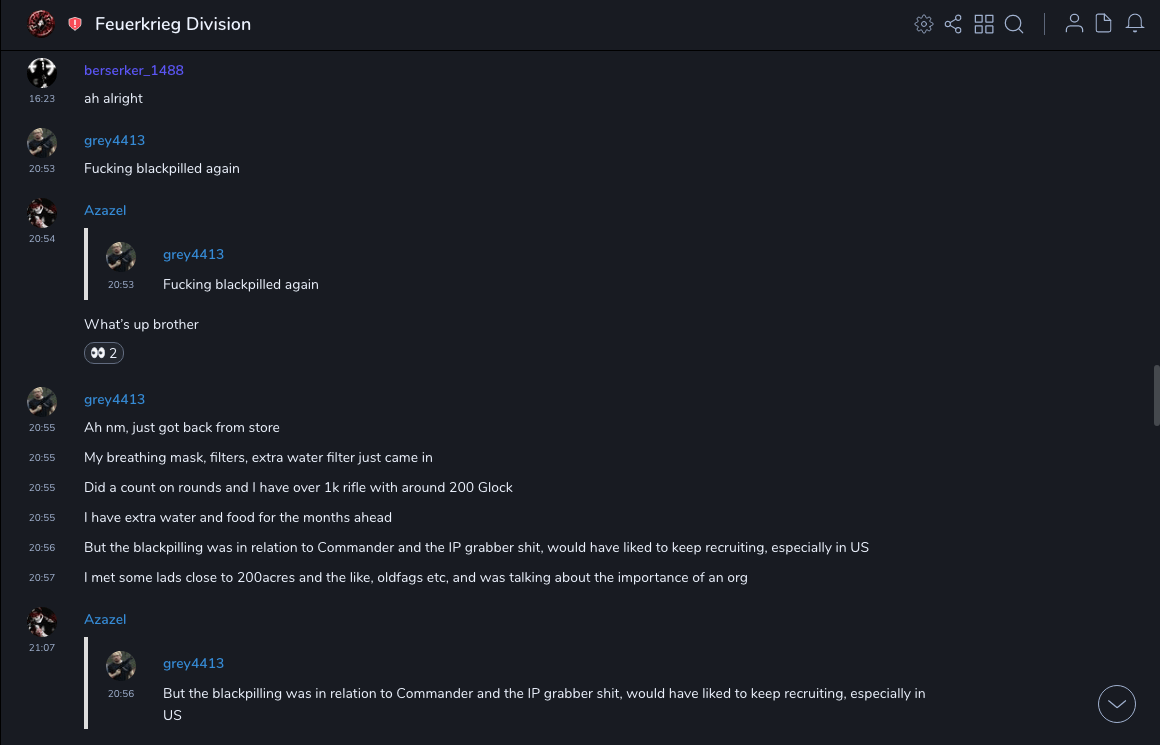1160x745 pixels.
Task: Toggle the eyes emoji reaction with count 2
Action: click(104, 353)
